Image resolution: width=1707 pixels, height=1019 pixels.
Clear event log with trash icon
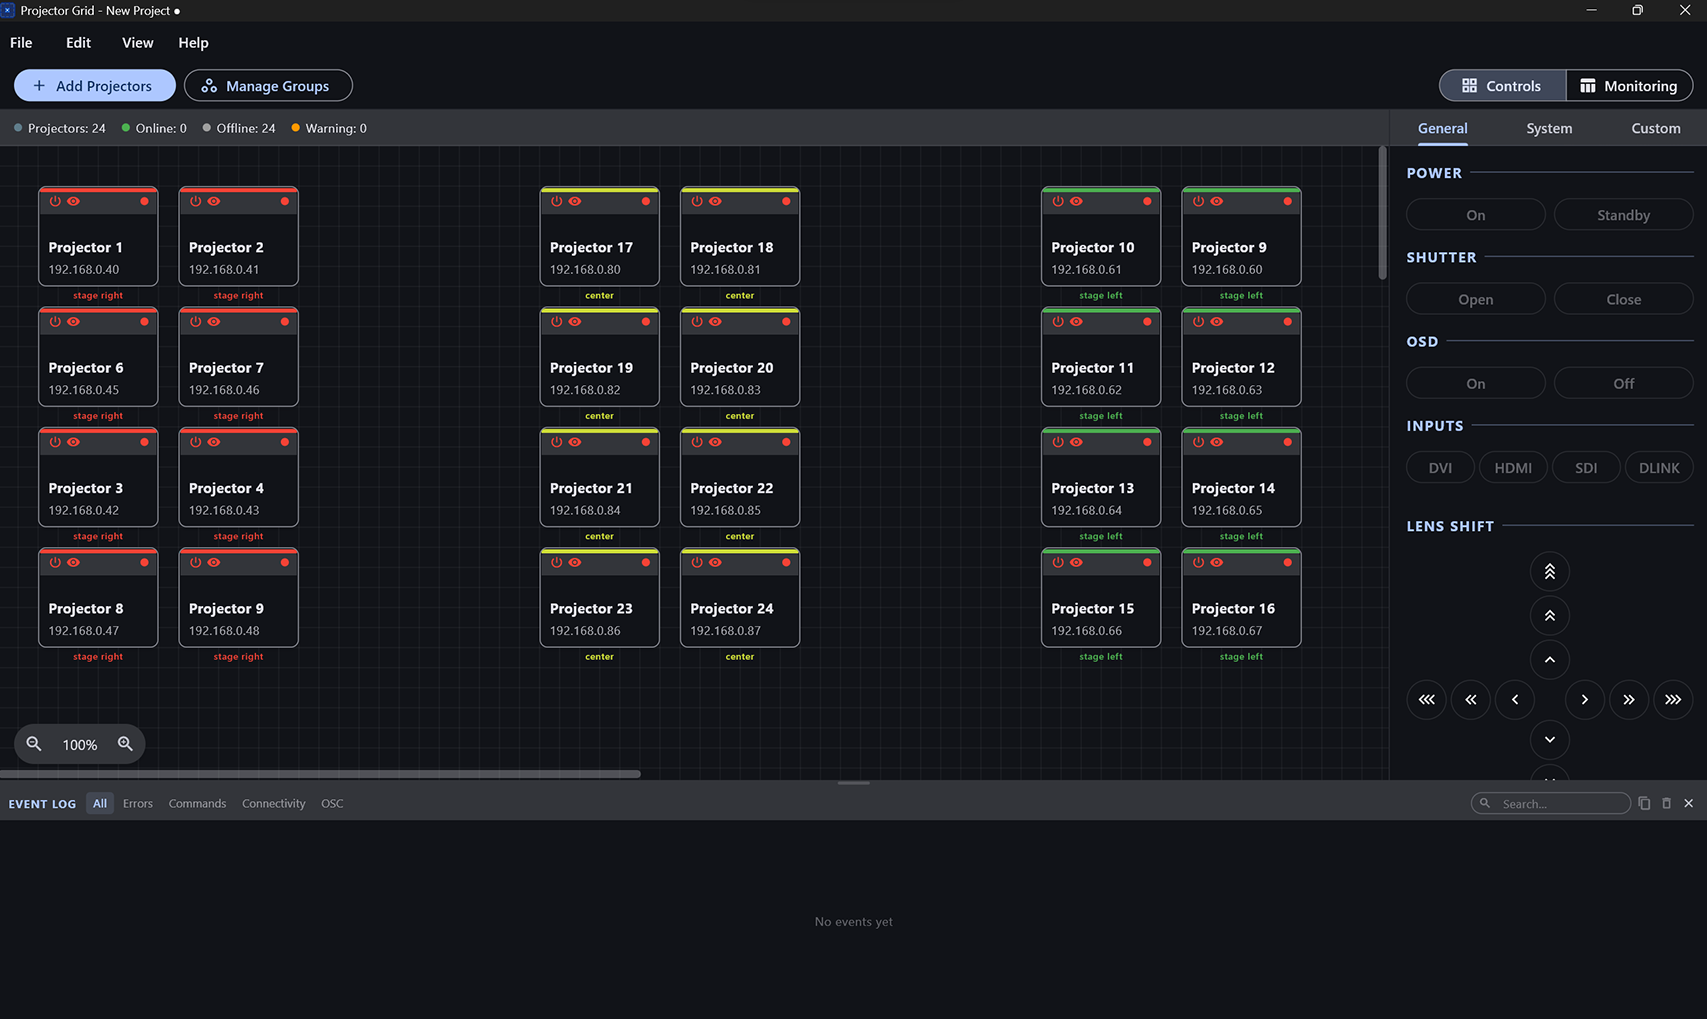click(1666, 803)
